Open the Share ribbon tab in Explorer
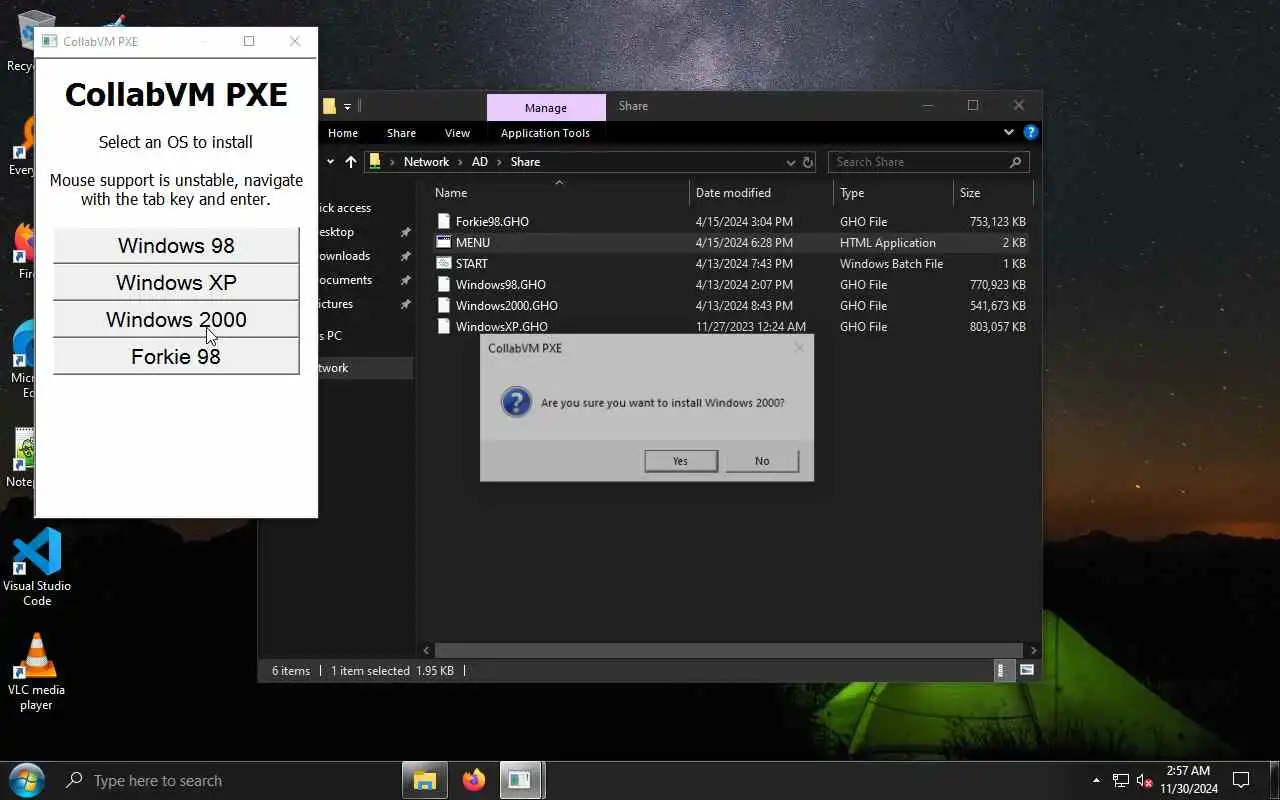This screenshot has width=1280, height=800. point(401,133)
